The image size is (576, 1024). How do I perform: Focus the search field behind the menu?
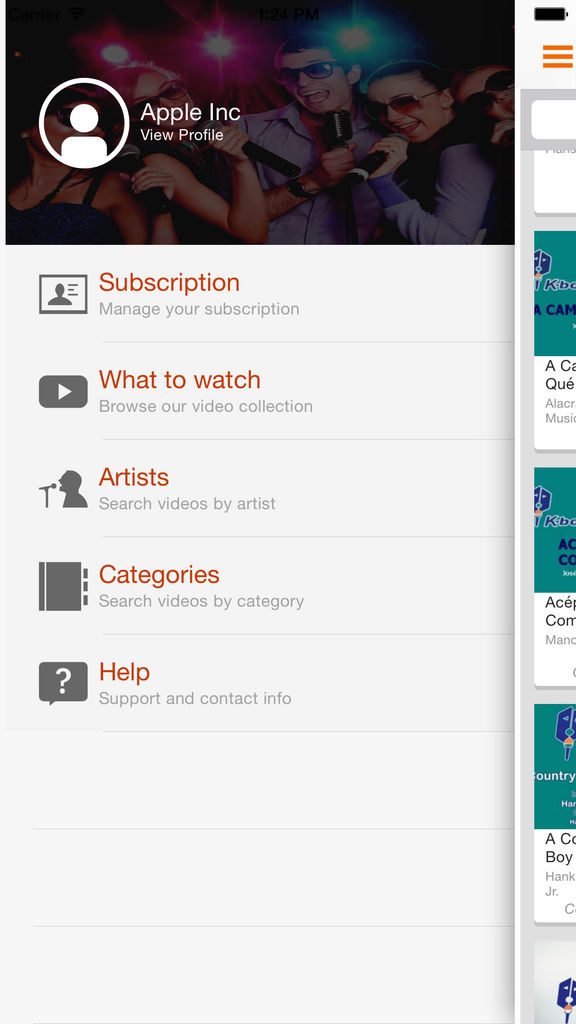pyautogui.click(x=554, y=120)
